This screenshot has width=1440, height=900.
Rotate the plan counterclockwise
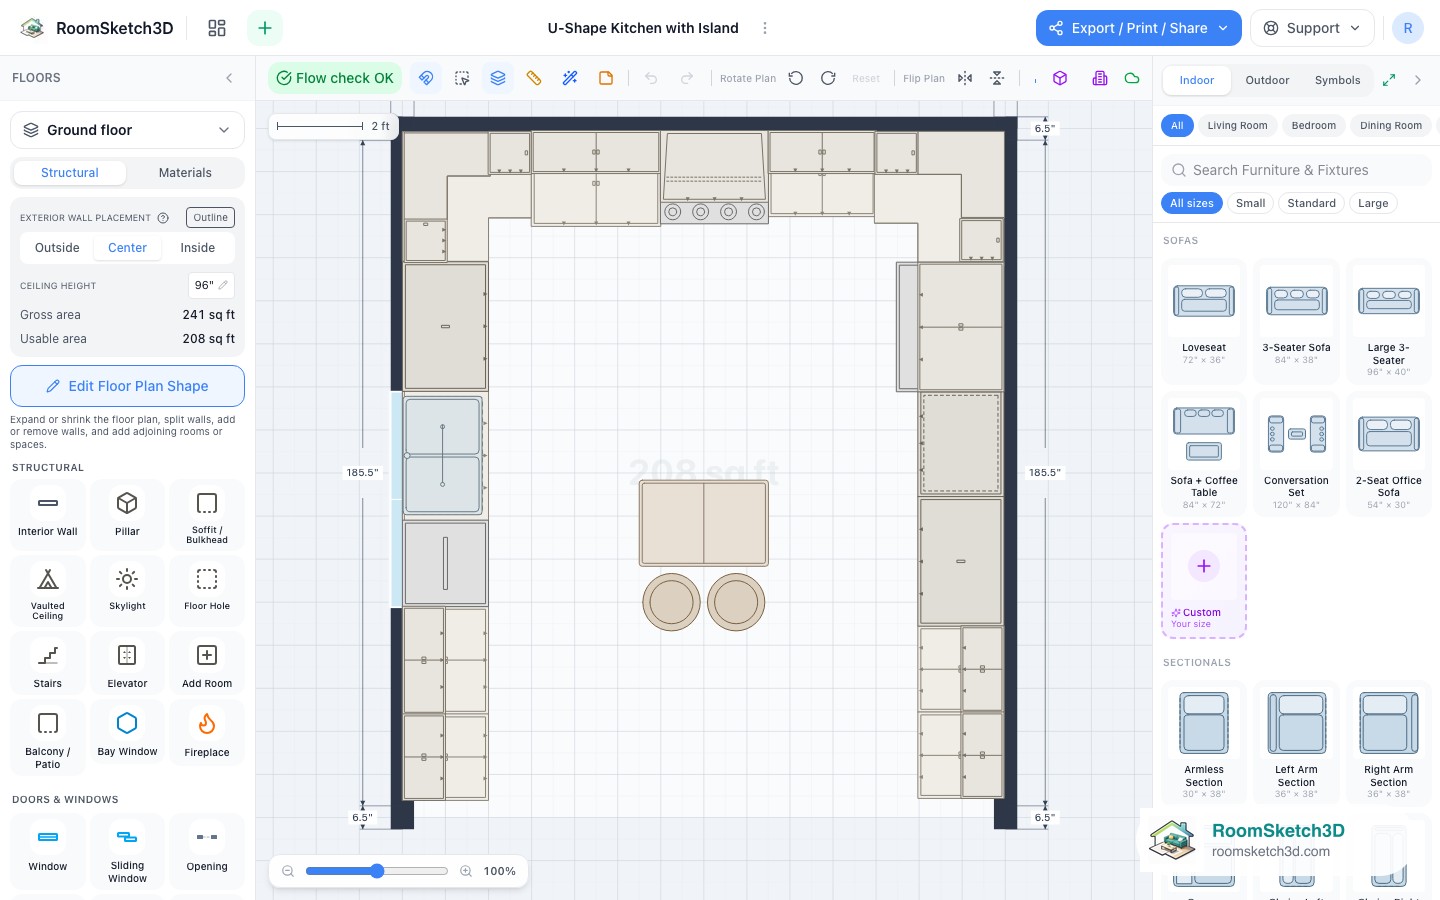pyautogui.click(x=796, y=78)
